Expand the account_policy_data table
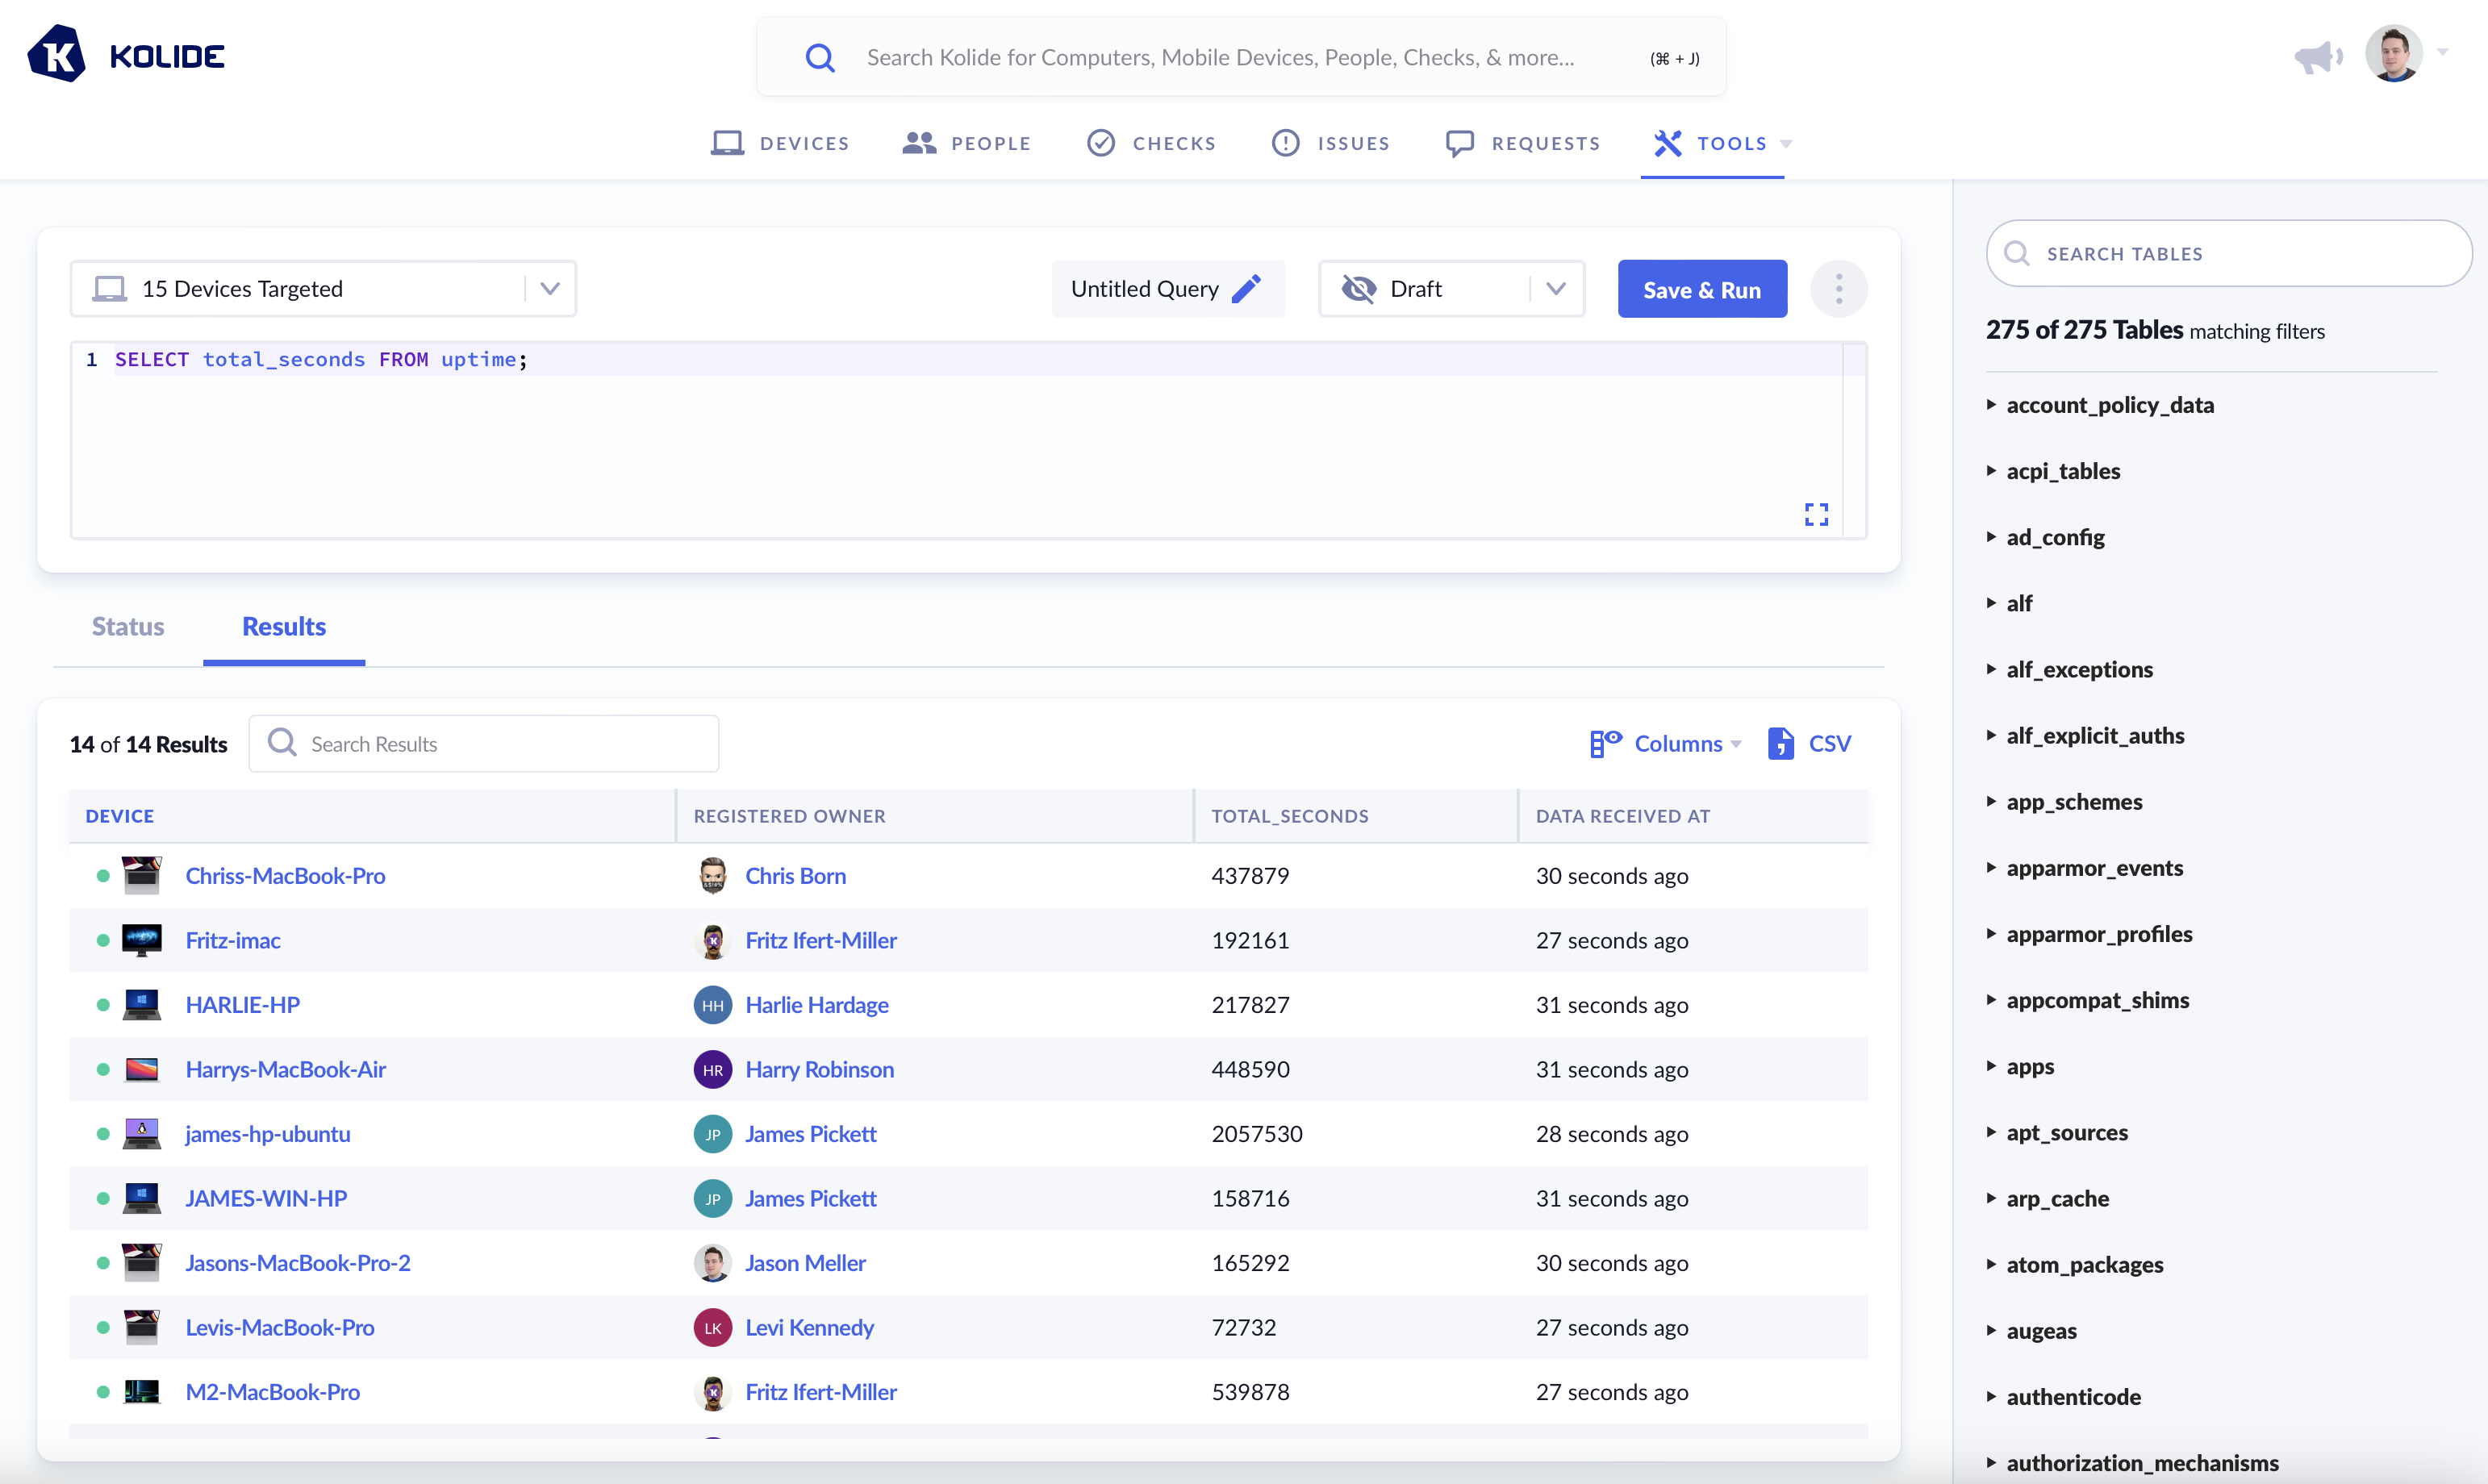This screenshot has width=2488, height=1484. 2109,405
